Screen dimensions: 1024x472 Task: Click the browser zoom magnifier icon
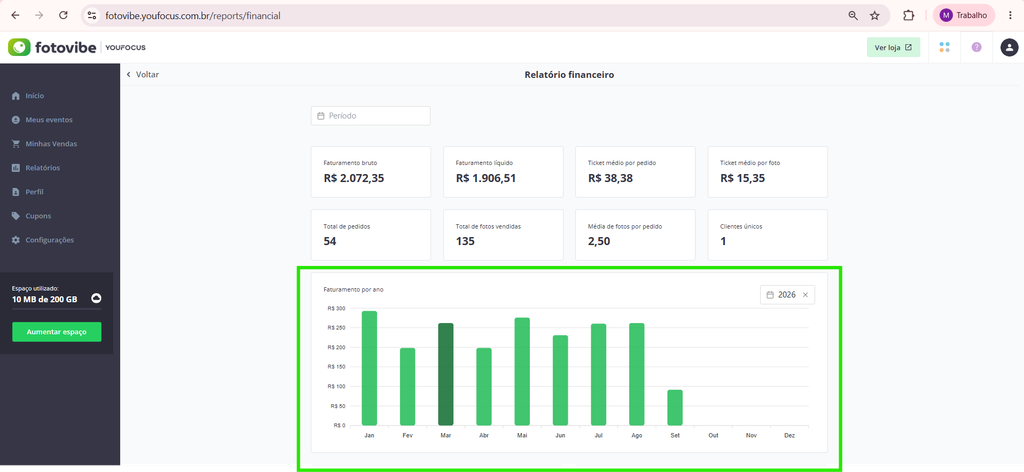853,16
